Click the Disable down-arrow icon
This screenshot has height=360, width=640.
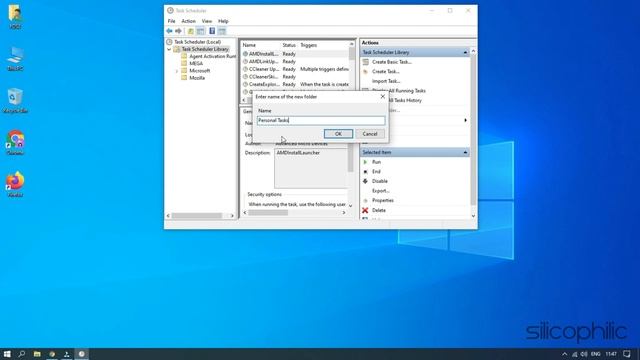coord(365,181)
